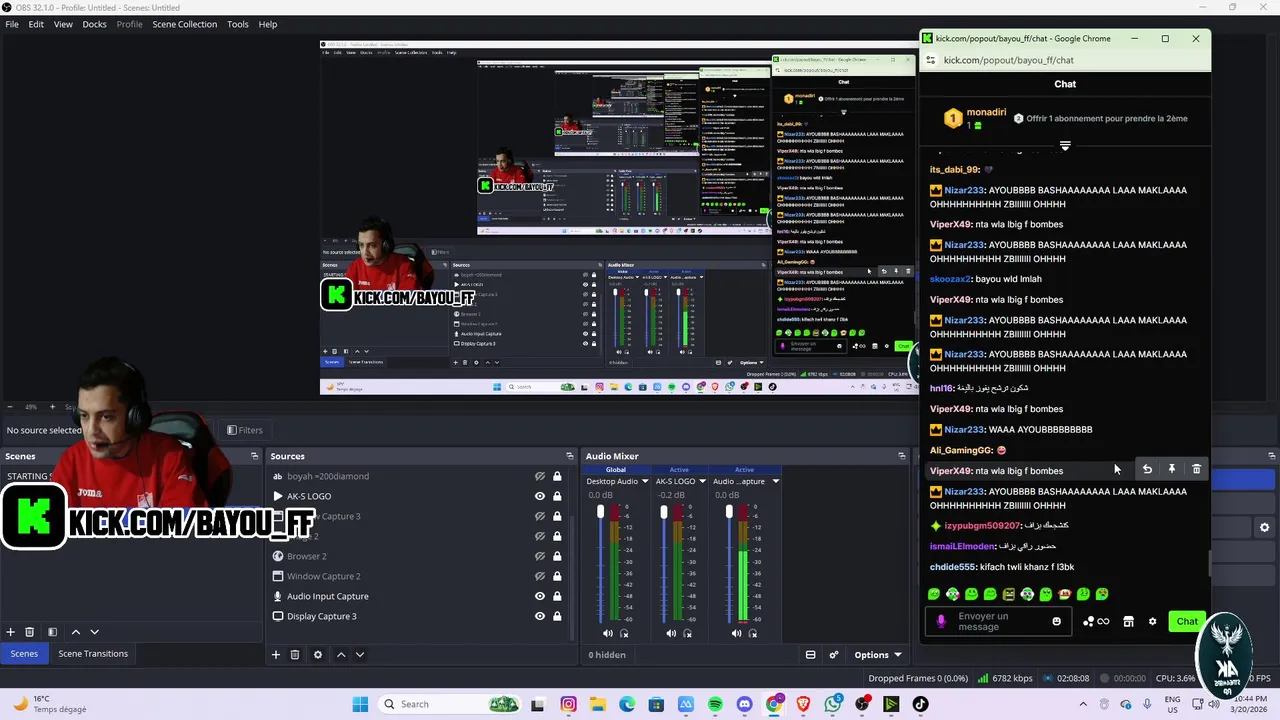Open the gear button in the OBS controls dock
The width and height of the screenshot is (1280, 720).
click(x=1264, y=527)
